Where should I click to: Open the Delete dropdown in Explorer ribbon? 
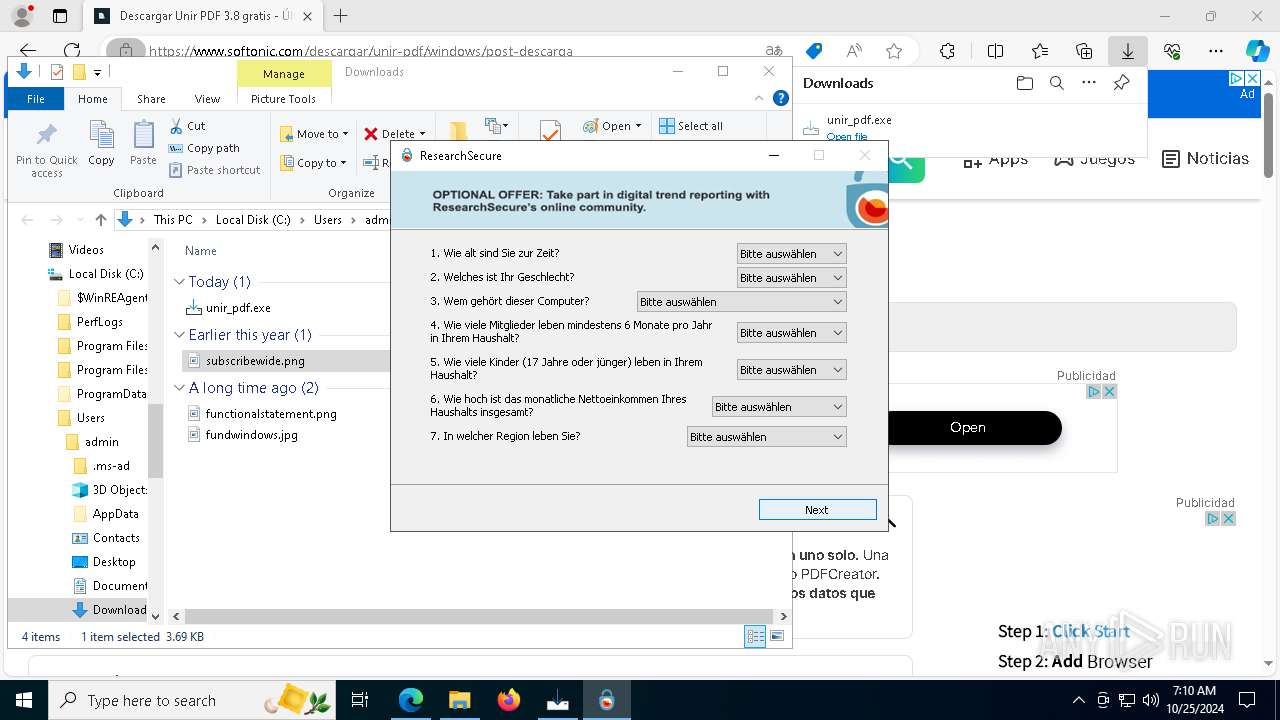point(394,134)
